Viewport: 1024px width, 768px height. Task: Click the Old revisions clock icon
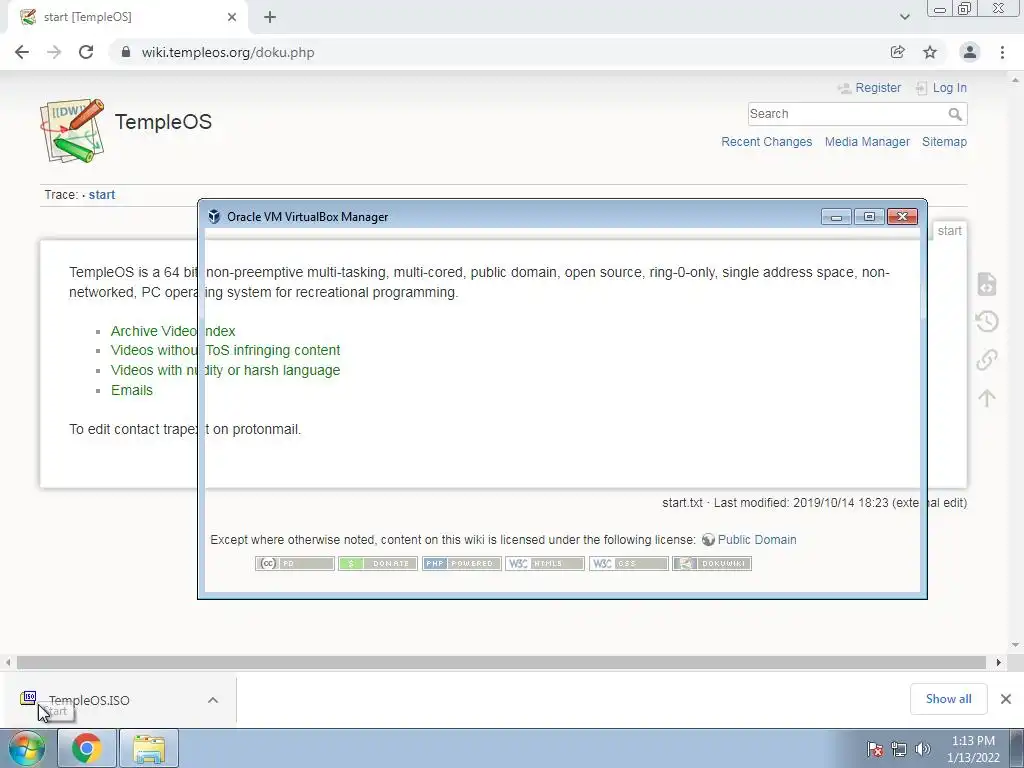point(987,321)
